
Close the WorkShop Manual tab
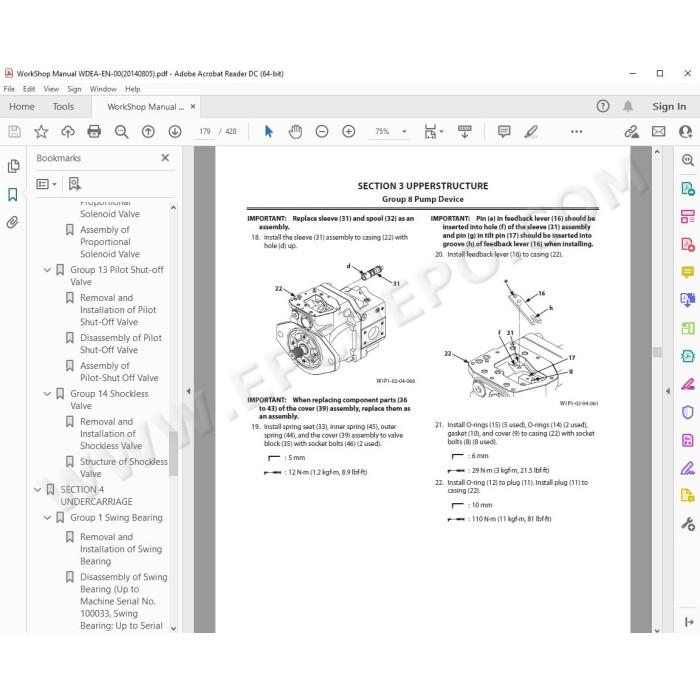click(x=193, y=107)
